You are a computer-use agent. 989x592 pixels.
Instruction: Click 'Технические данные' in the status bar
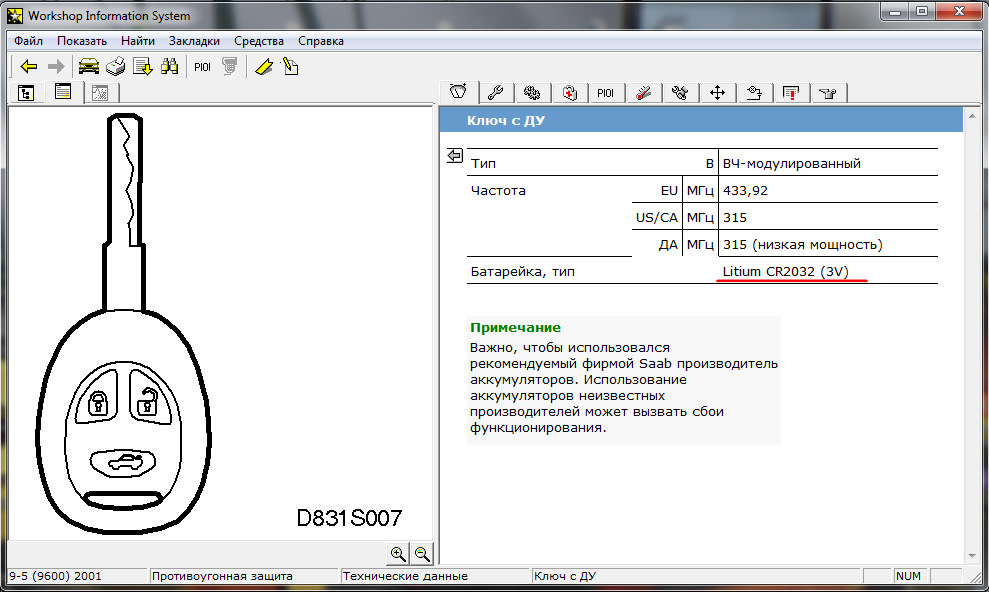pos(405,576)
